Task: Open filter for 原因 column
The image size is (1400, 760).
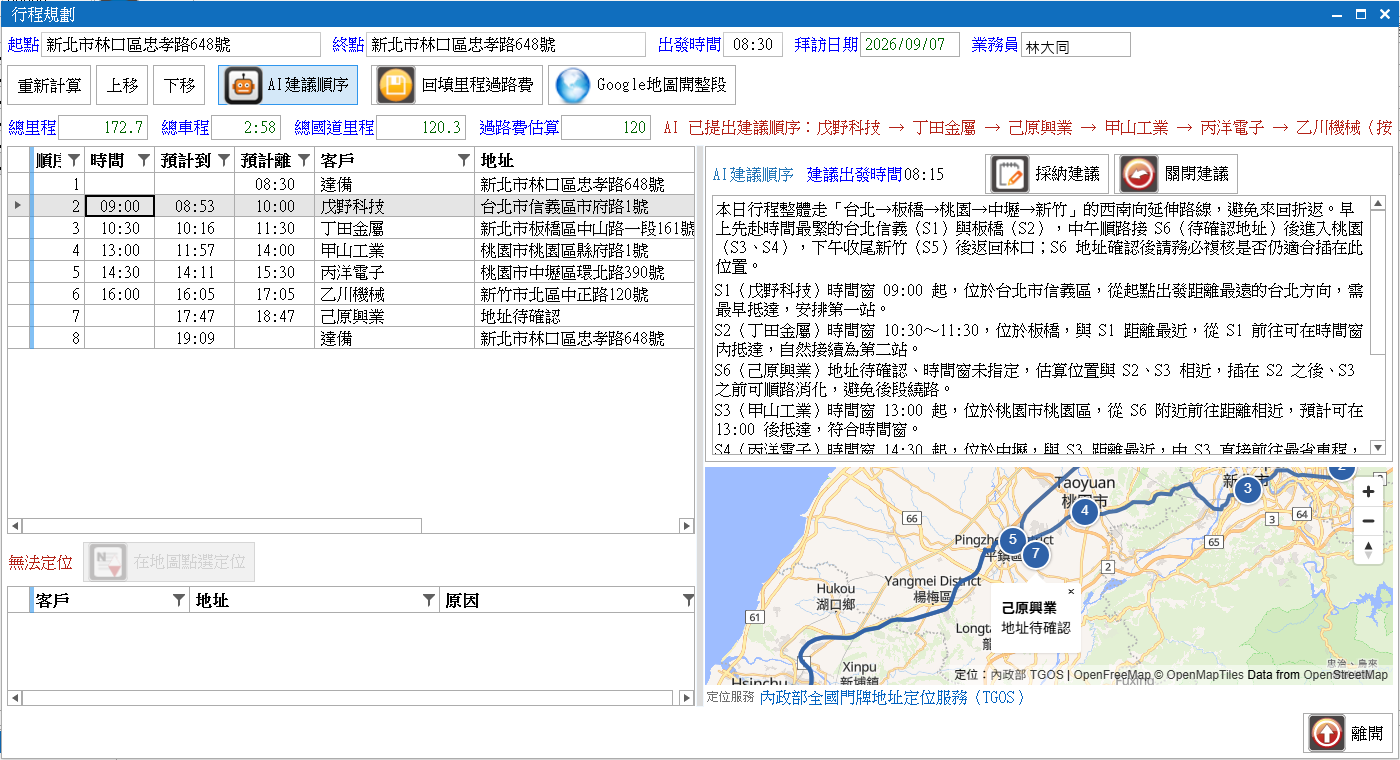Action: pyautogui.click(x=687, y=599)
